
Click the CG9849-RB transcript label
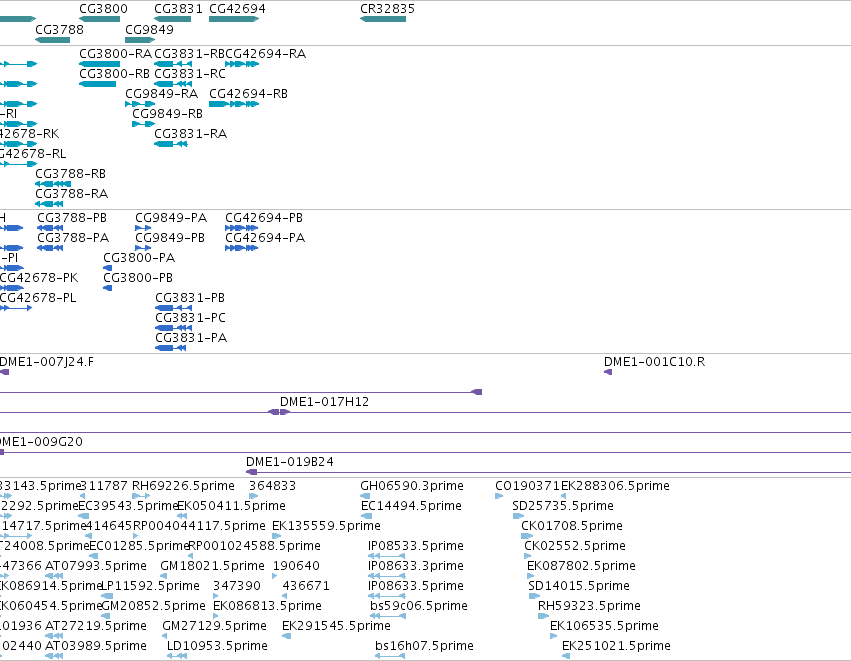(x=168, y=114)
